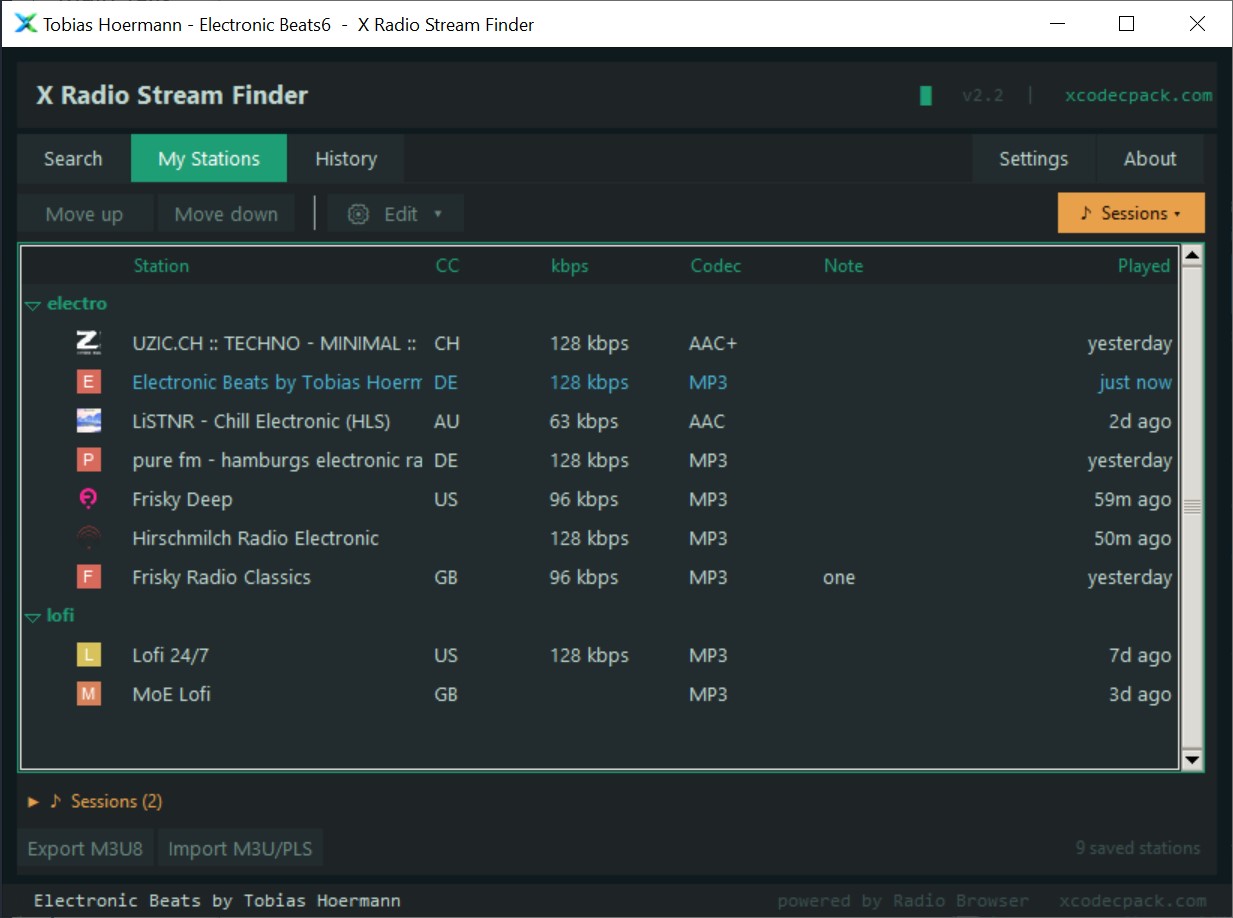Viewport: 1233px width, 918px height.
Task: Select the Frisky Deep station name
Action: [x=182, y=499]
